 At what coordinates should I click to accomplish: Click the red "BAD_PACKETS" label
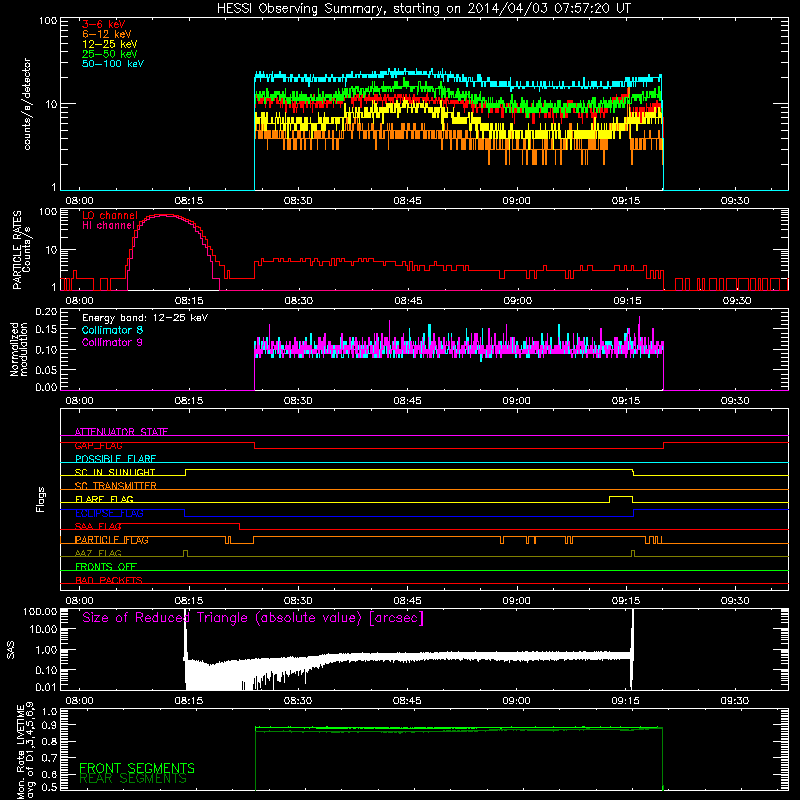pyautogui.click(x=109, y=580)
